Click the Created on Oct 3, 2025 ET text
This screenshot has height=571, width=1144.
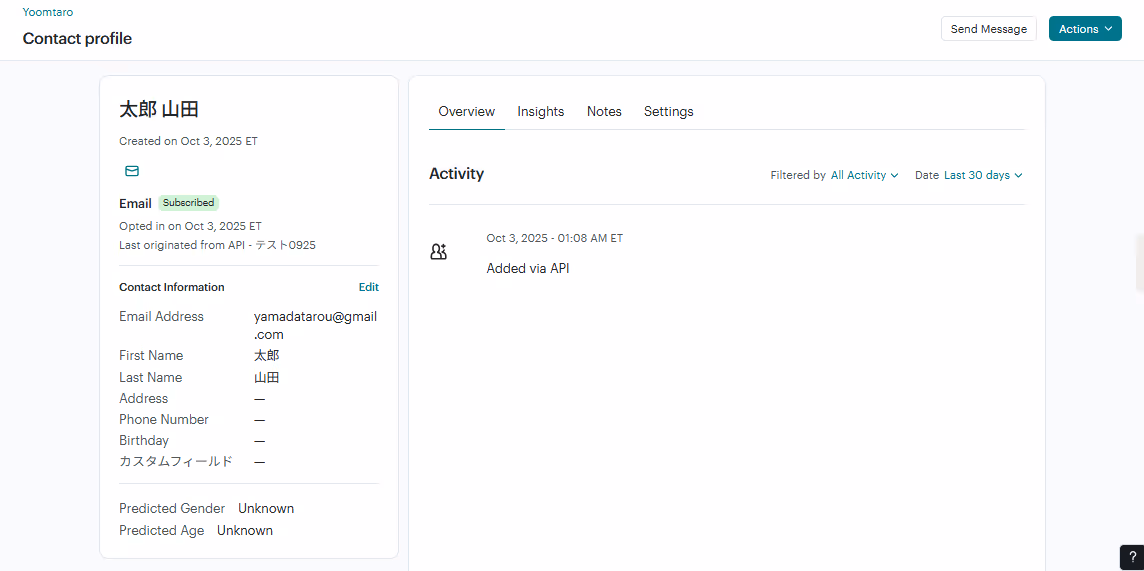pyautogui.click(x=188, y=141)
